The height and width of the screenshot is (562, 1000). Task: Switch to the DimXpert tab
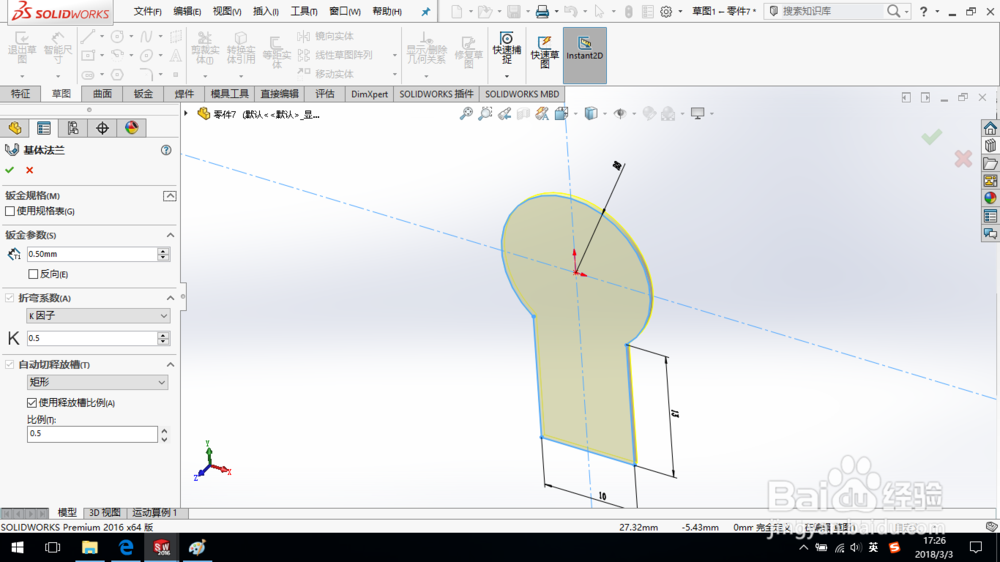pos(369,94)
